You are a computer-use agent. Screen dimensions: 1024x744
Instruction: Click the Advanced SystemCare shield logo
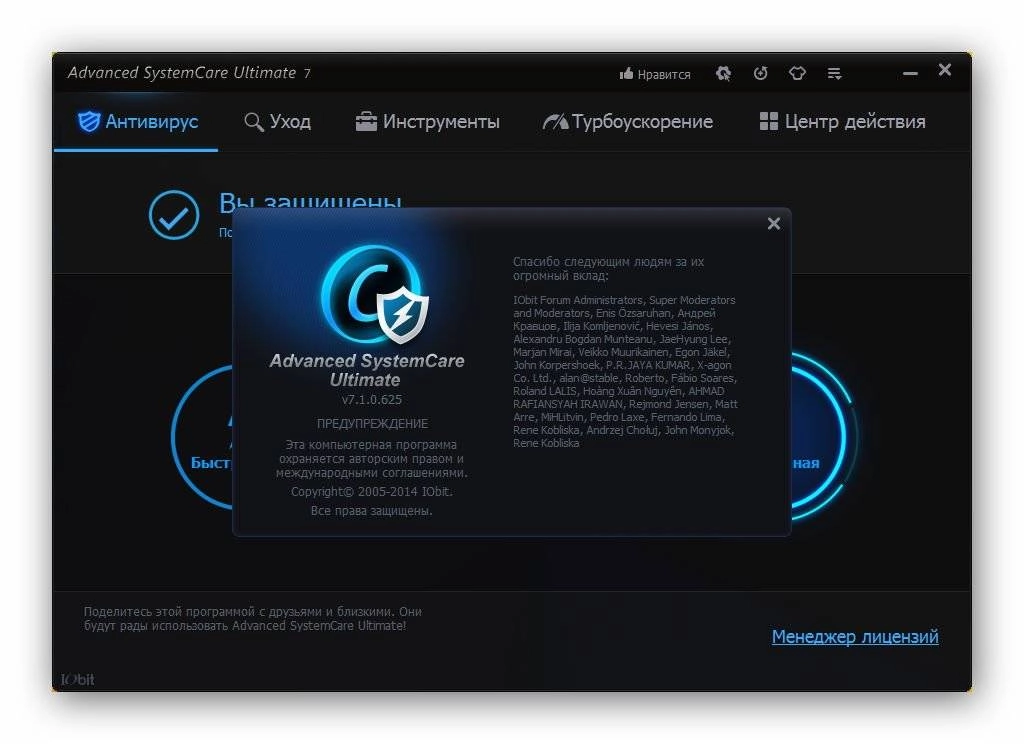[x=374, y=295]
